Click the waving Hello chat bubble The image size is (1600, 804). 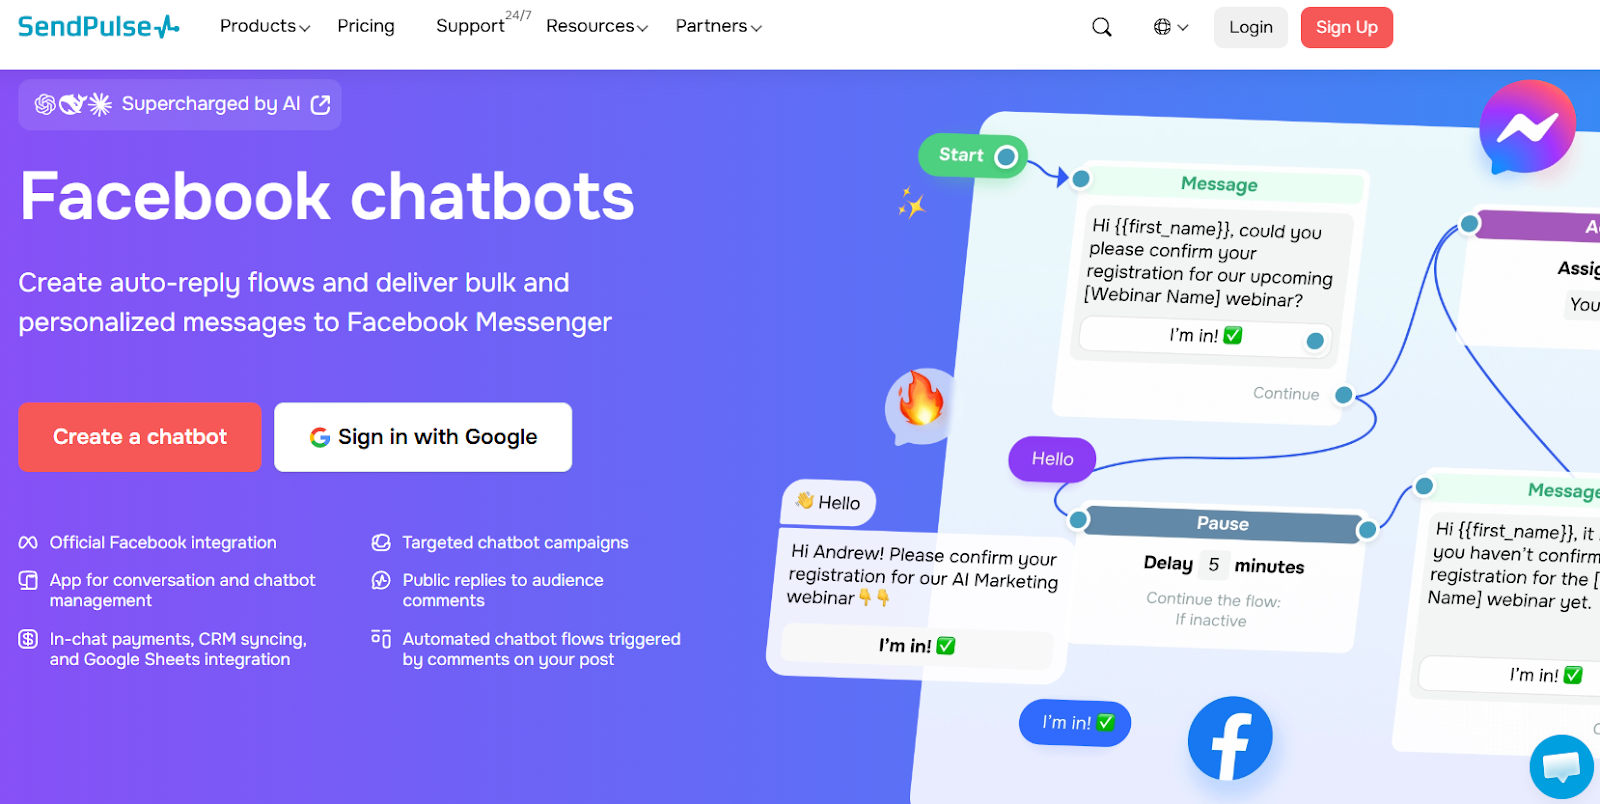click(828, 502)
